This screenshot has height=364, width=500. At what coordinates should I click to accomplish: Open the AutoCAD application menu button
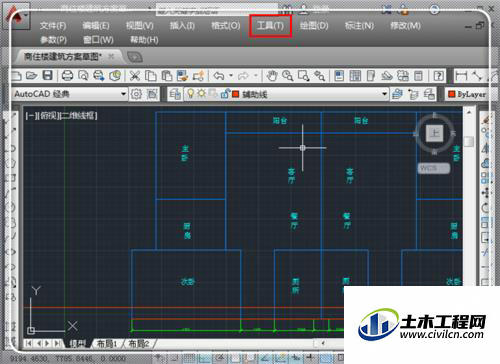pos(16,17)
